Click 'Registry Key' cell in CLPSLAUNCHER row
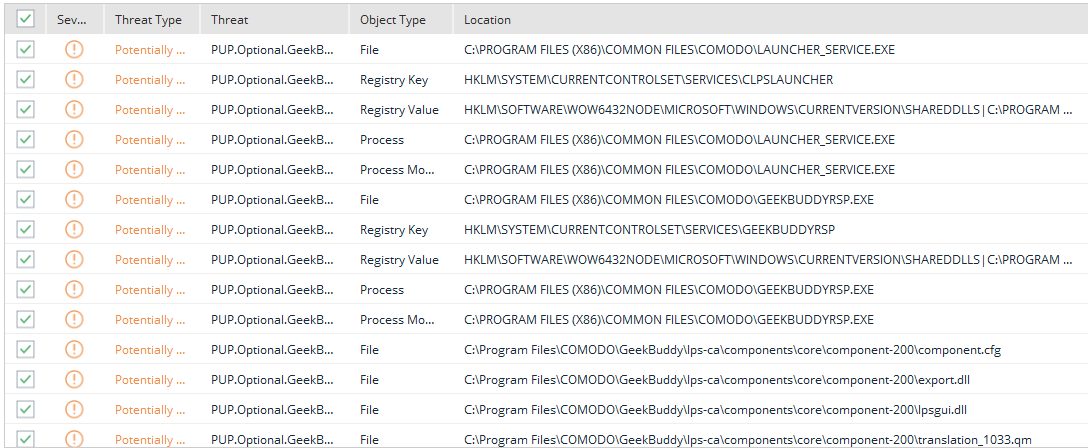The height and width of the screenshot is (448, 1088). click(x=394, y=80)
